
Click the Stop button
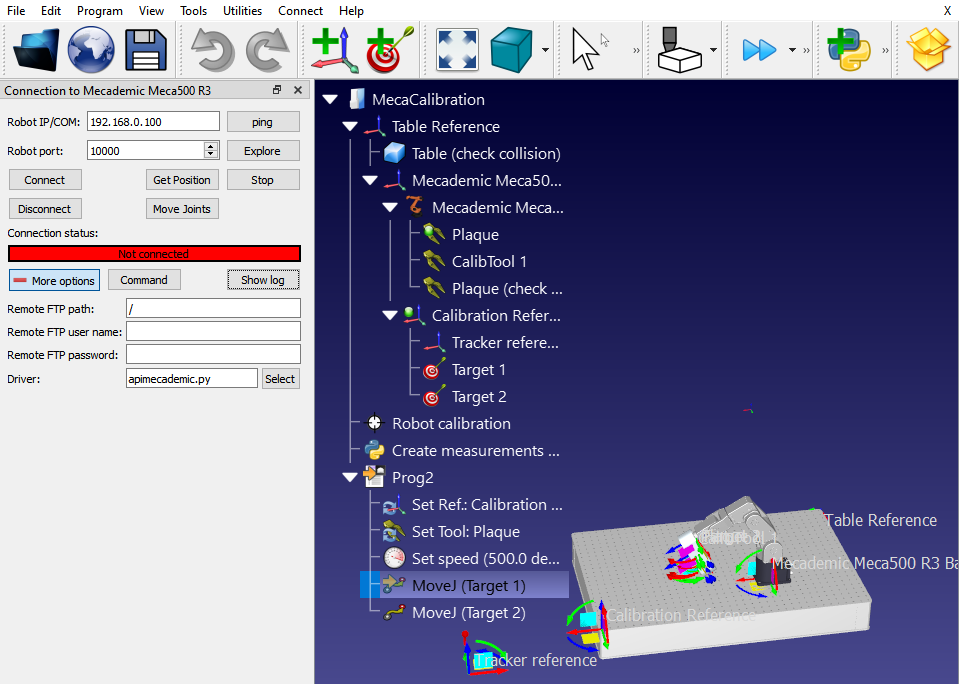(x=263, y=180)
